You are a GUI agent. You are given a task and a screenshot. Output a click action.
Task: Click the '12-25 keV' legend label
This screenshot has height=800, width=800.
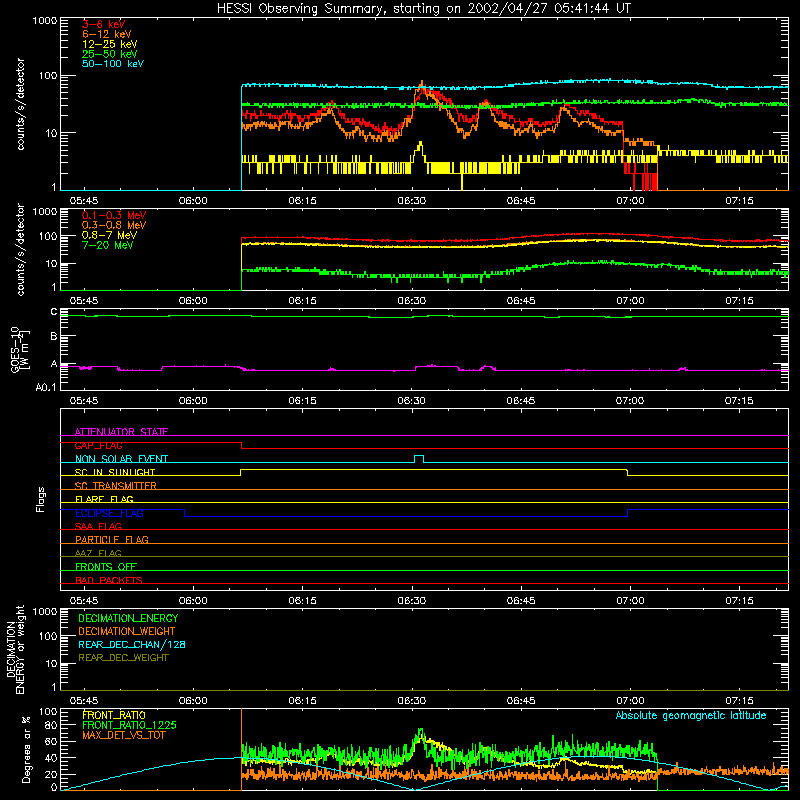pos(110,44)
